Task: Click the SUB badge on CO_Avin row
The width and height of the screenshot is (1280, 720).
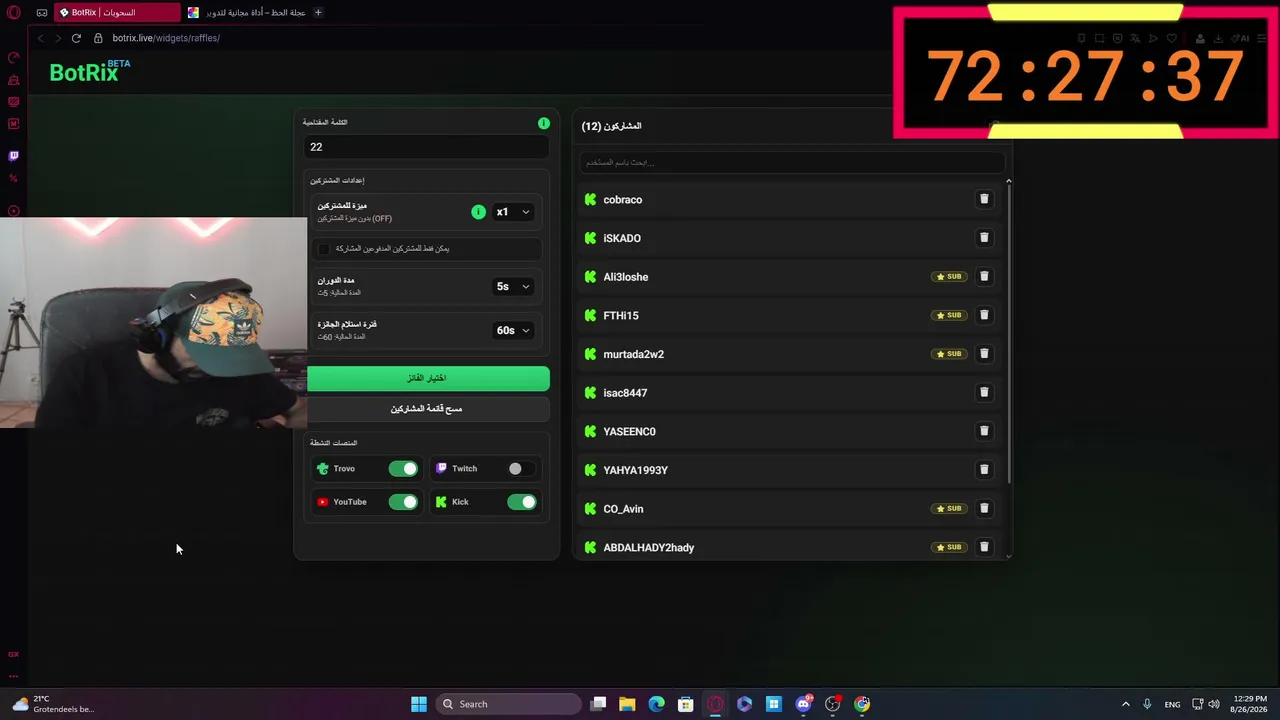Action: pos(949,509)
